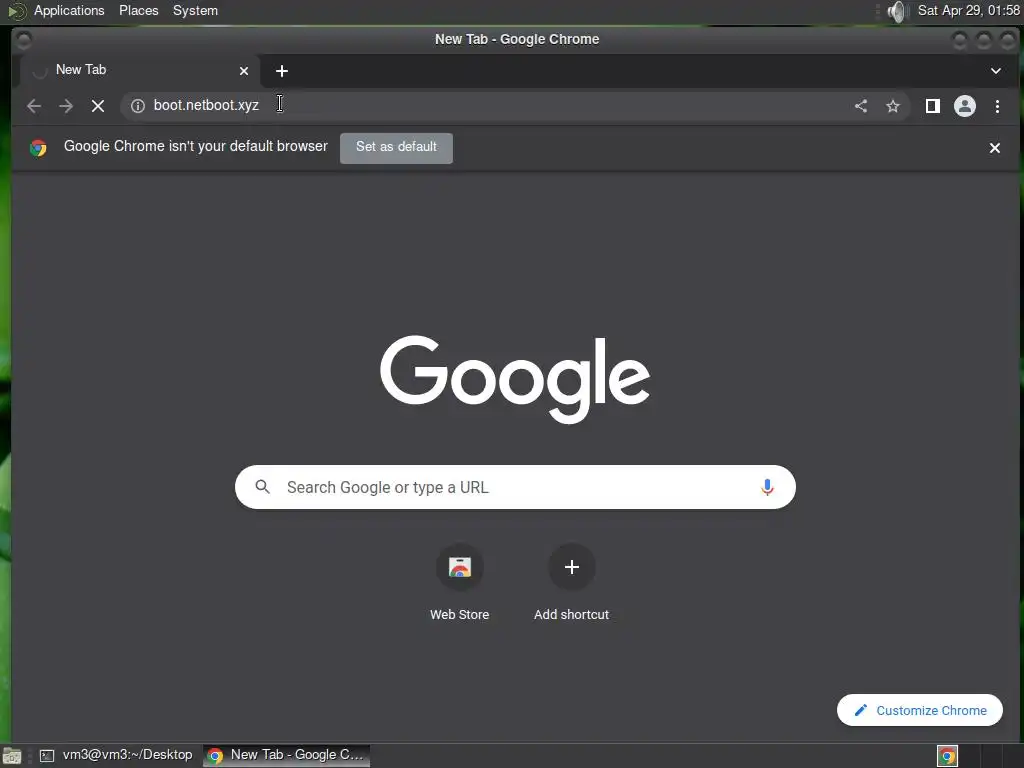The width and height of the screenshot is (1024, 768).
Task: Click the Web Store label text
Action: click(x=460, y=615)
